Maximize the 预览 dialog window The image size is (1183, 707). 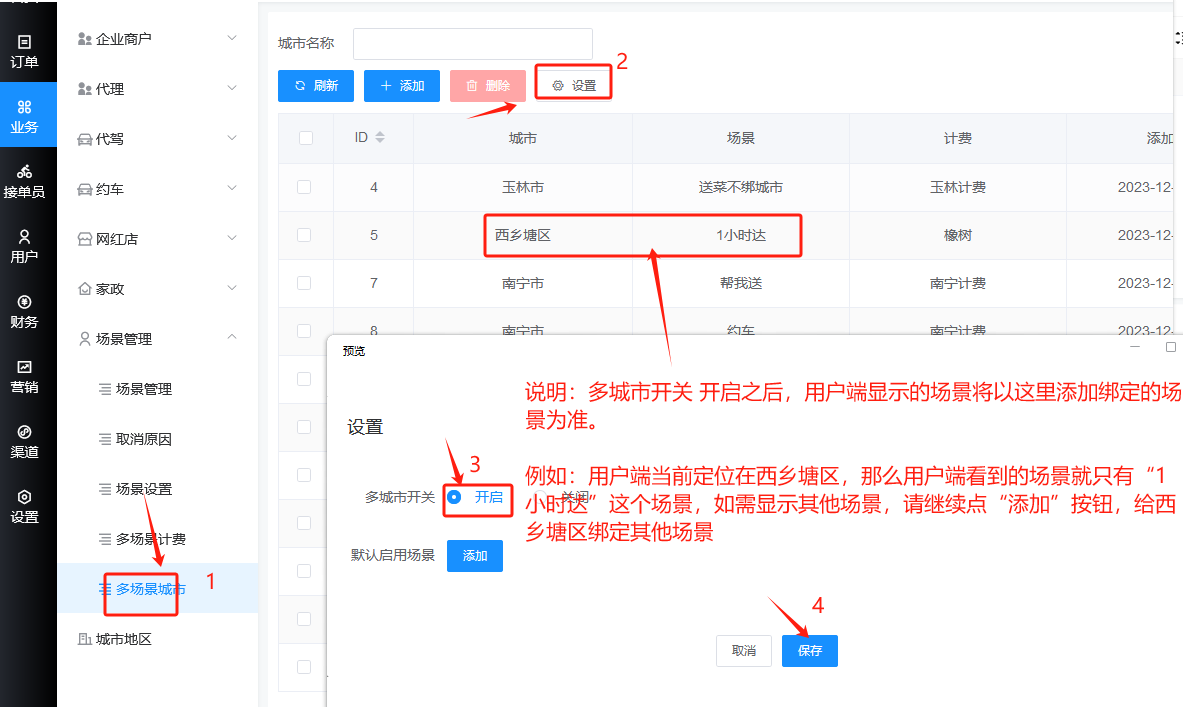tap(1170, 347)
